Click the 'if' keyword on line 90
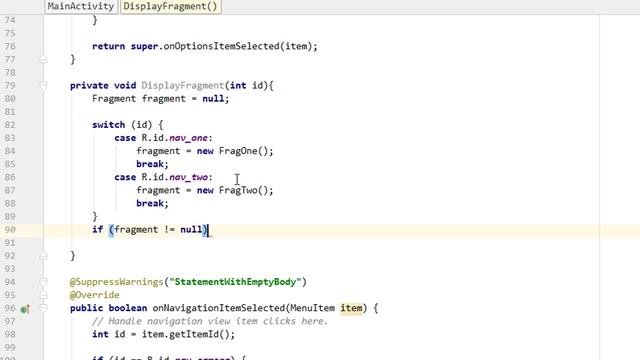 98,229
